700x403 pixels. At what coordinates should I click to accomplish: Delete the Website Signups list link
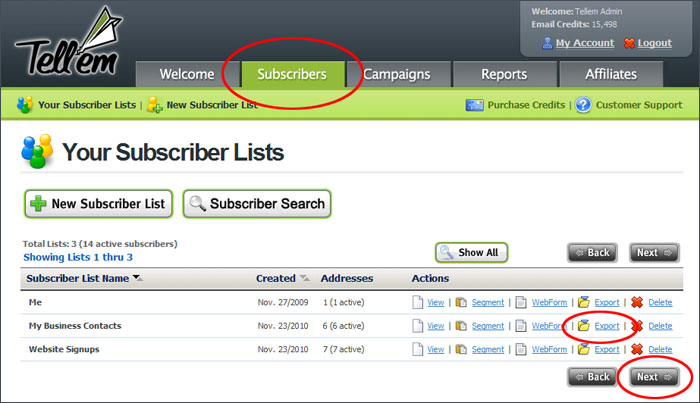[660, 349]
